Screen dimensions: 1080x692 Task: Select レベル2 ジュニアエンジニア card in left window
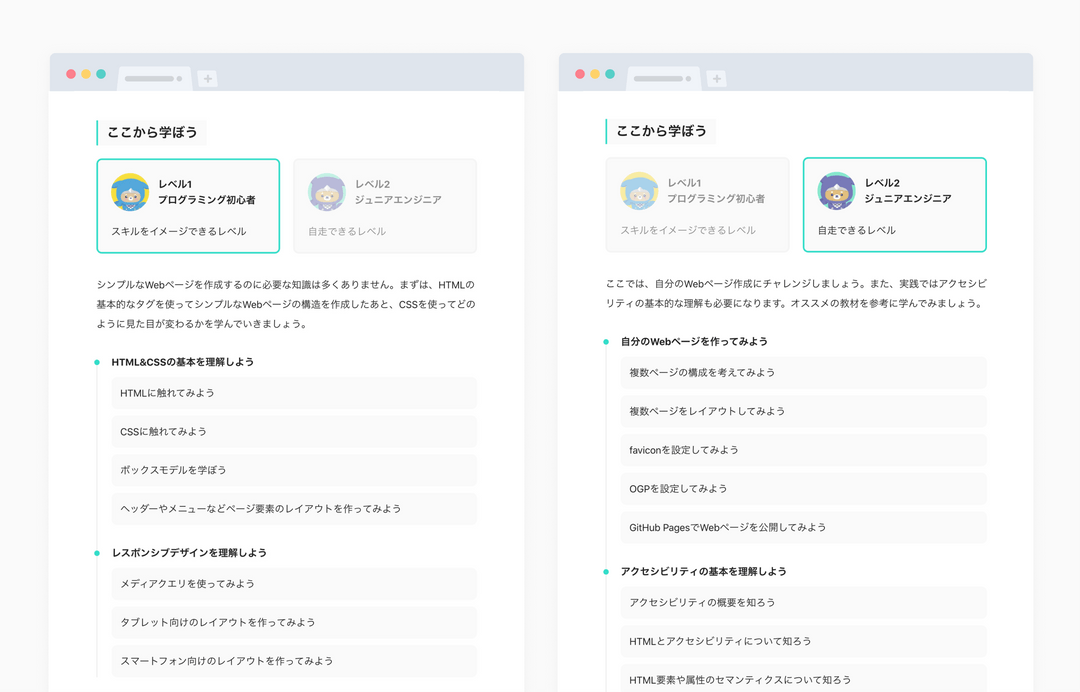point(385,206)
